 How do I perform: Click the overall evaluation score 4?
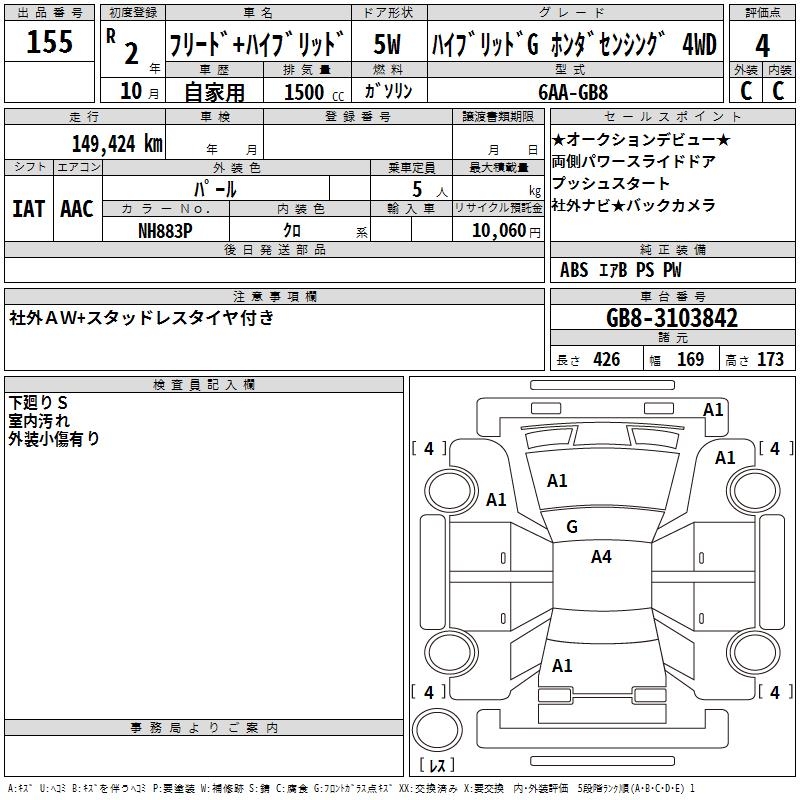click(762, 46)
